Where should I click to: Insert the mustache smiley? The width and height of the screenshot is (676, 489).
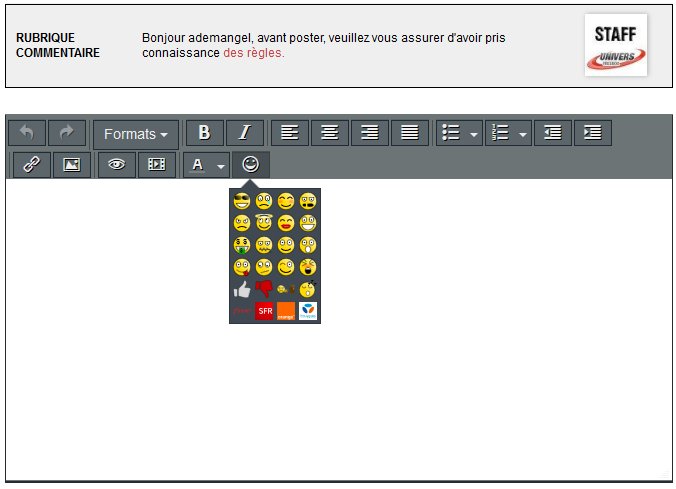[308, 201]
